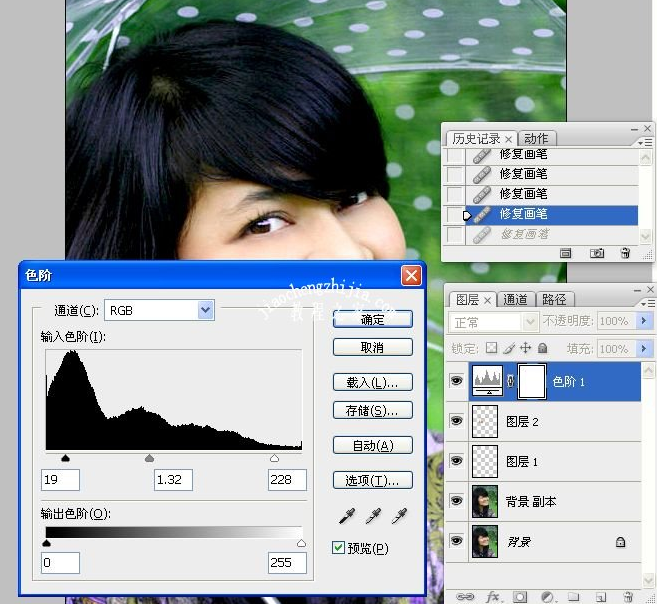Click the midtone gray input level slider
The height and width of the screenshot is (608, 660).
[150, 458]
